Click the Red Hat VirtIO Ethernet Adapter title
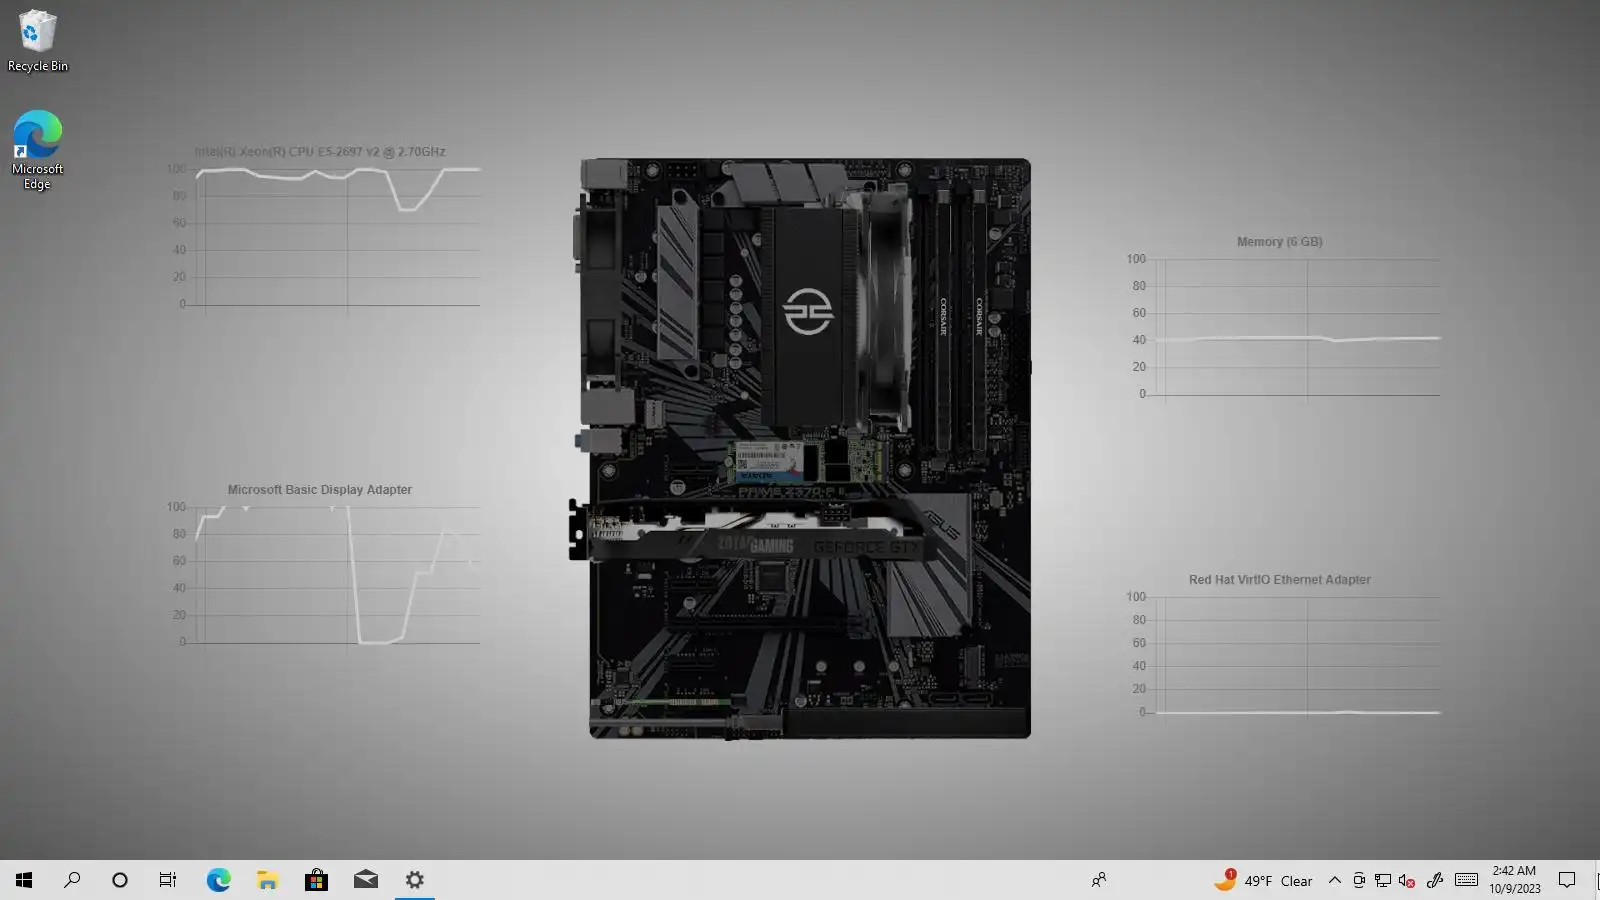The height and width of the screenshot is (900, 1600). (1279, 580)
